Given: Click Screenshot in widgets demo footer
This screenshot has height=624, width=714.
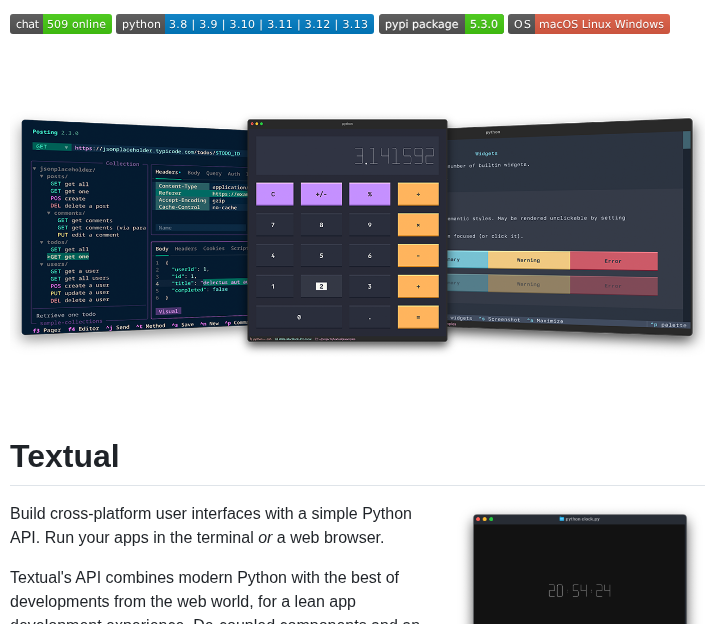Looking at the screenshot, I should [499, 319].
